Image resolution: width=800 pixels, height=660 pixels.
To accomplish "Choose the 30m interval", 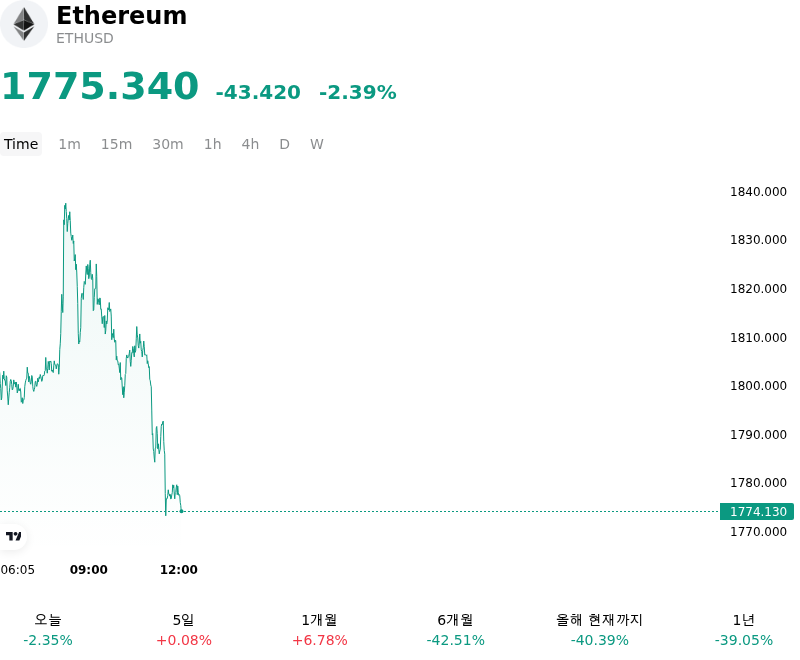I will [168, 144].
